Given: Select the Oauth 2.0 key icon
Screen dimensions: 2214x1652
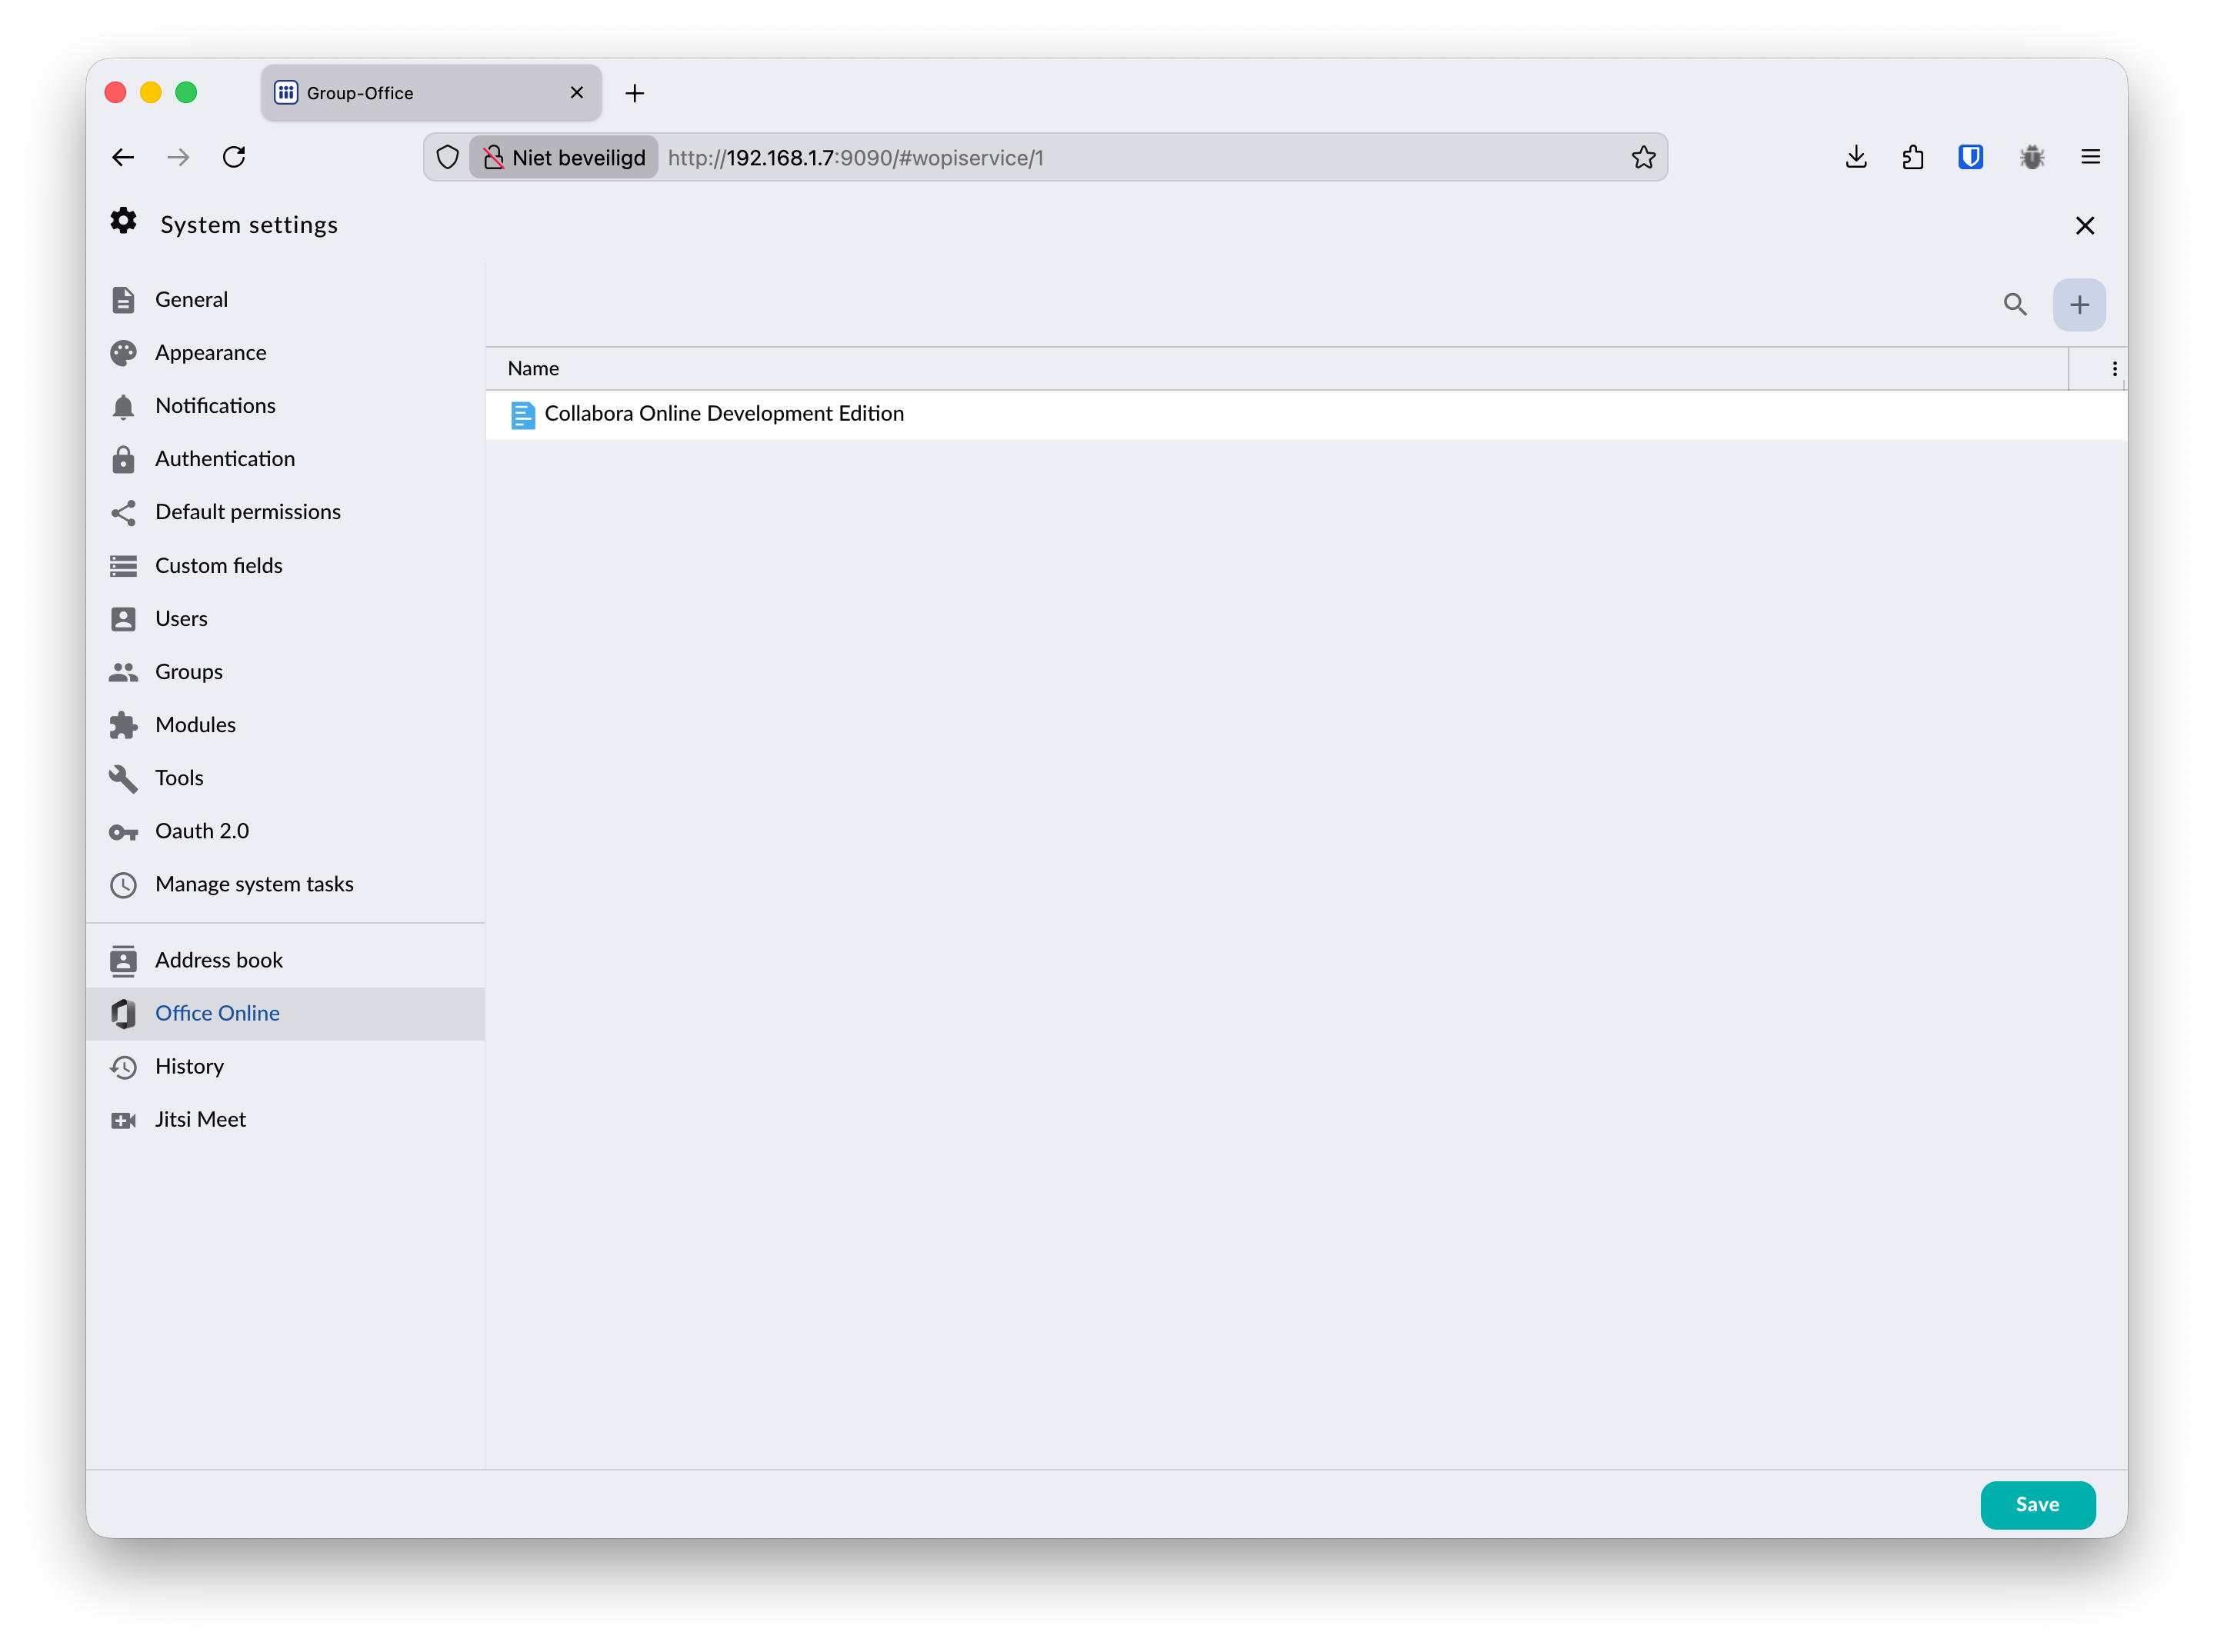Looking at the screenshot, I should click(123, 831).
